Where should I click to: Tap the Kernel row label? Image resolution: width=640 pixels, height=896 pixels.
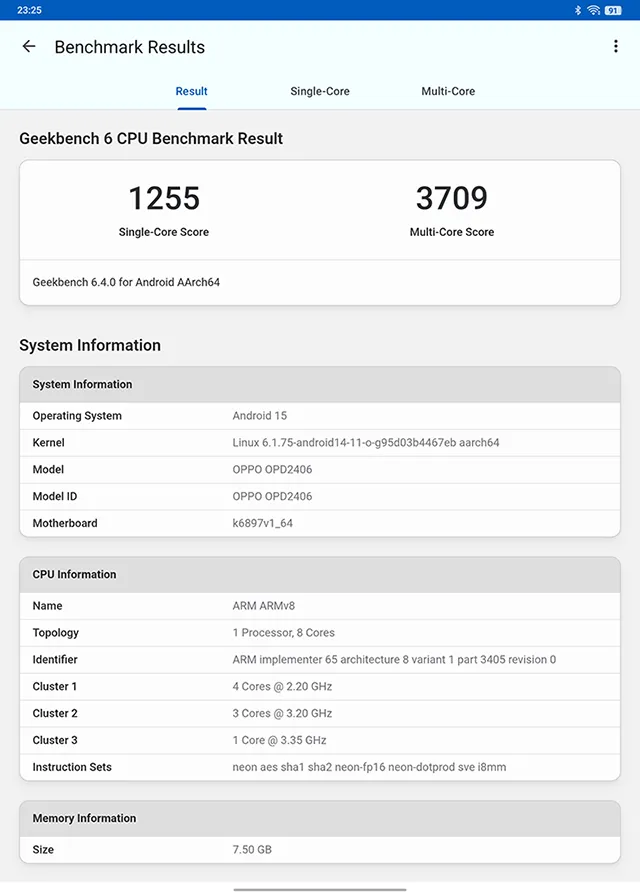[x=49, y=443]
